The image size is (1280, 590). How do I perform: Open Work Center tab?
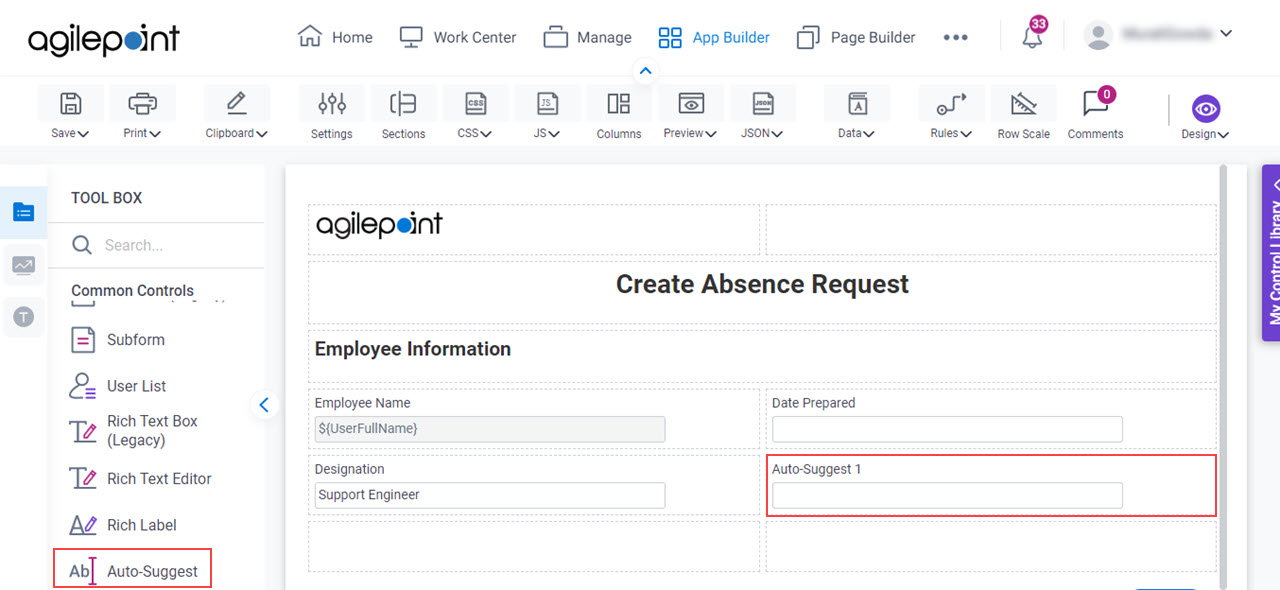click(458, 37)
